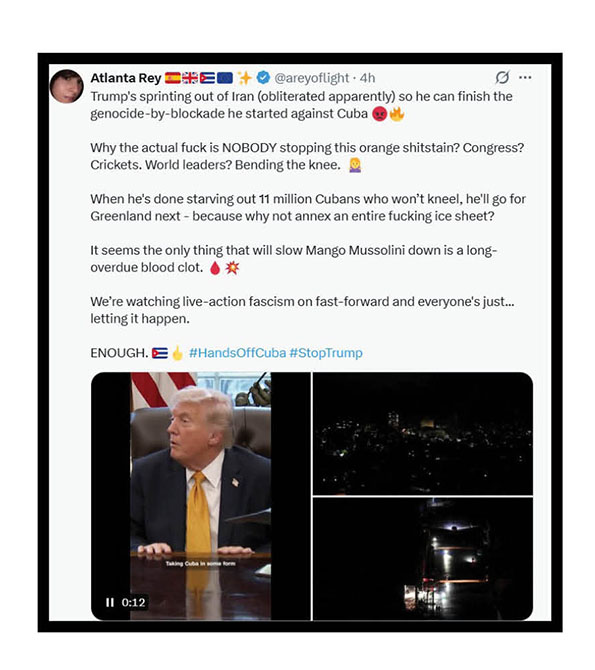Click the 4h post timestamp
This screenshot has height=670, width=595.
[368, 78]
